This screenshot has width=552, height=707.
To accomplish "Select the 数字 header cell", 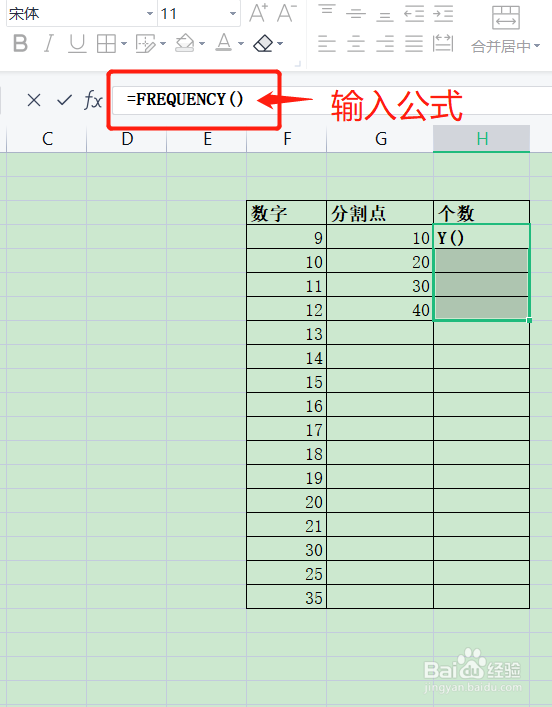I will 286,212.
